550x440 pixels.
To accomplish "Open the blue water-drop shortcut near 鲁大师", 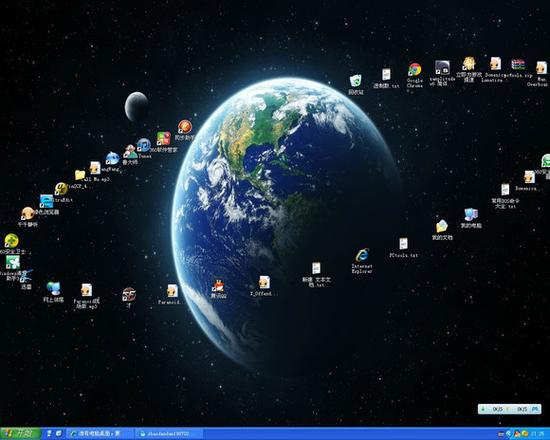I will click(112, 159).
